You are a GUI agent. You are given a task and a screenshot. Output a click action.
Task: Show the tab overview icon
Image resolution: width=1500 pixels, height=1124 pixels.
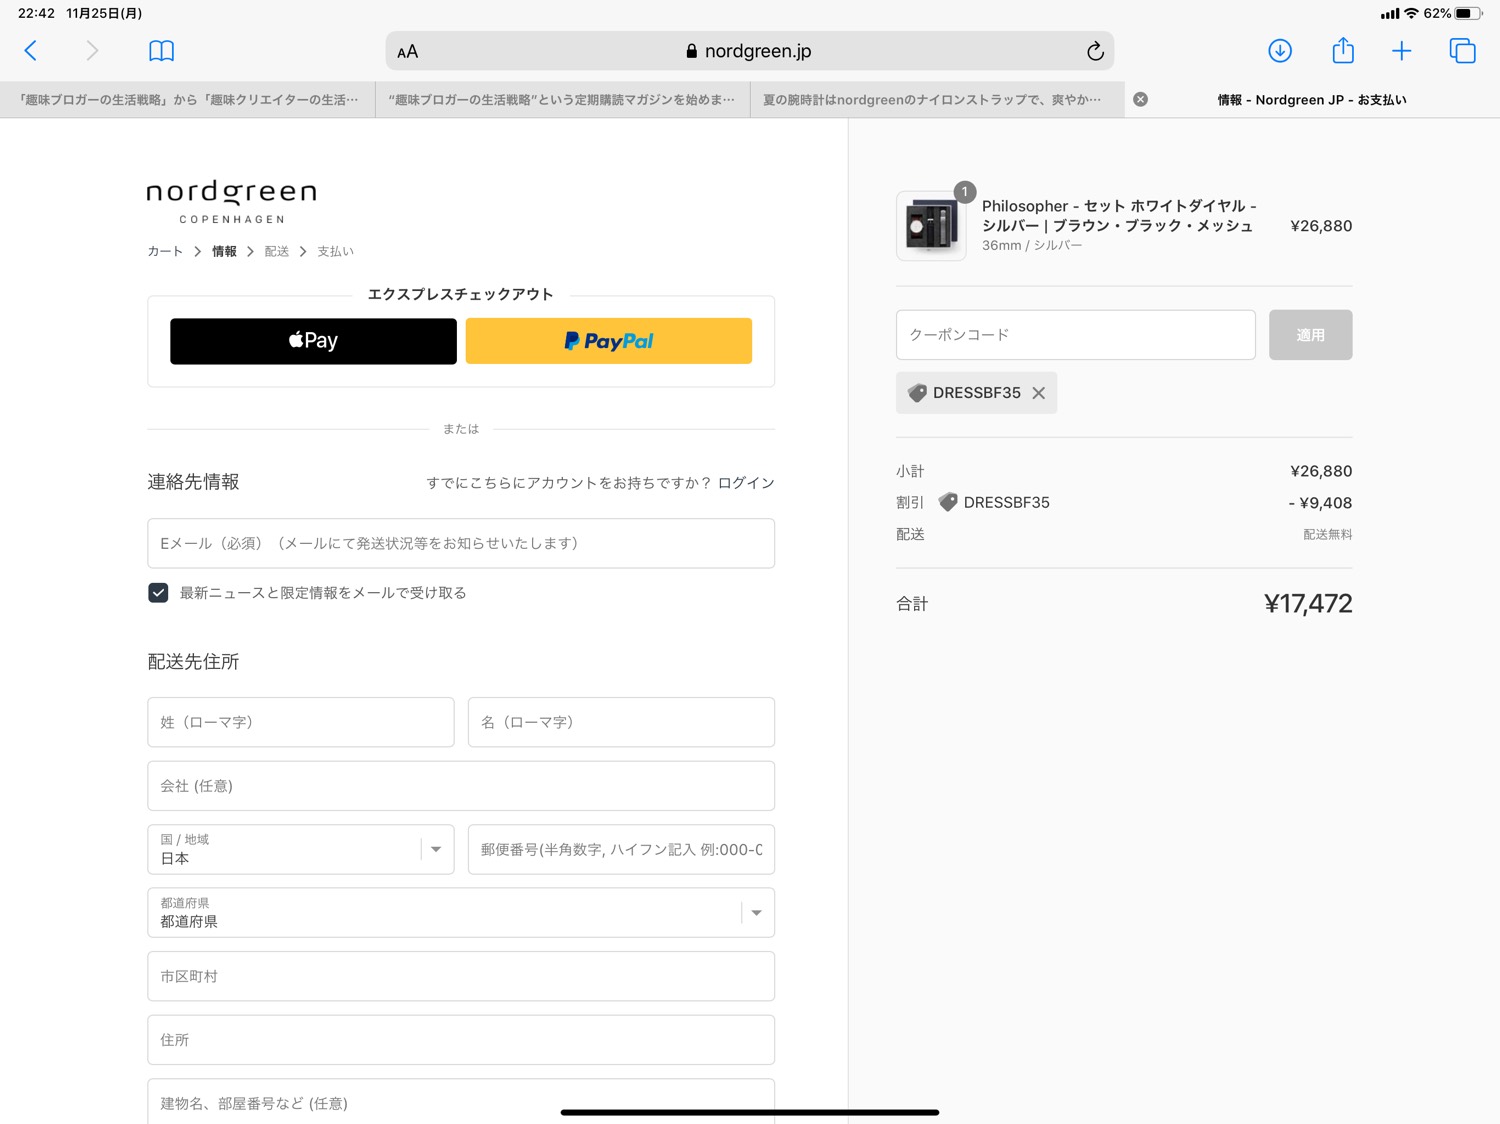click(x=1462, y=51)
